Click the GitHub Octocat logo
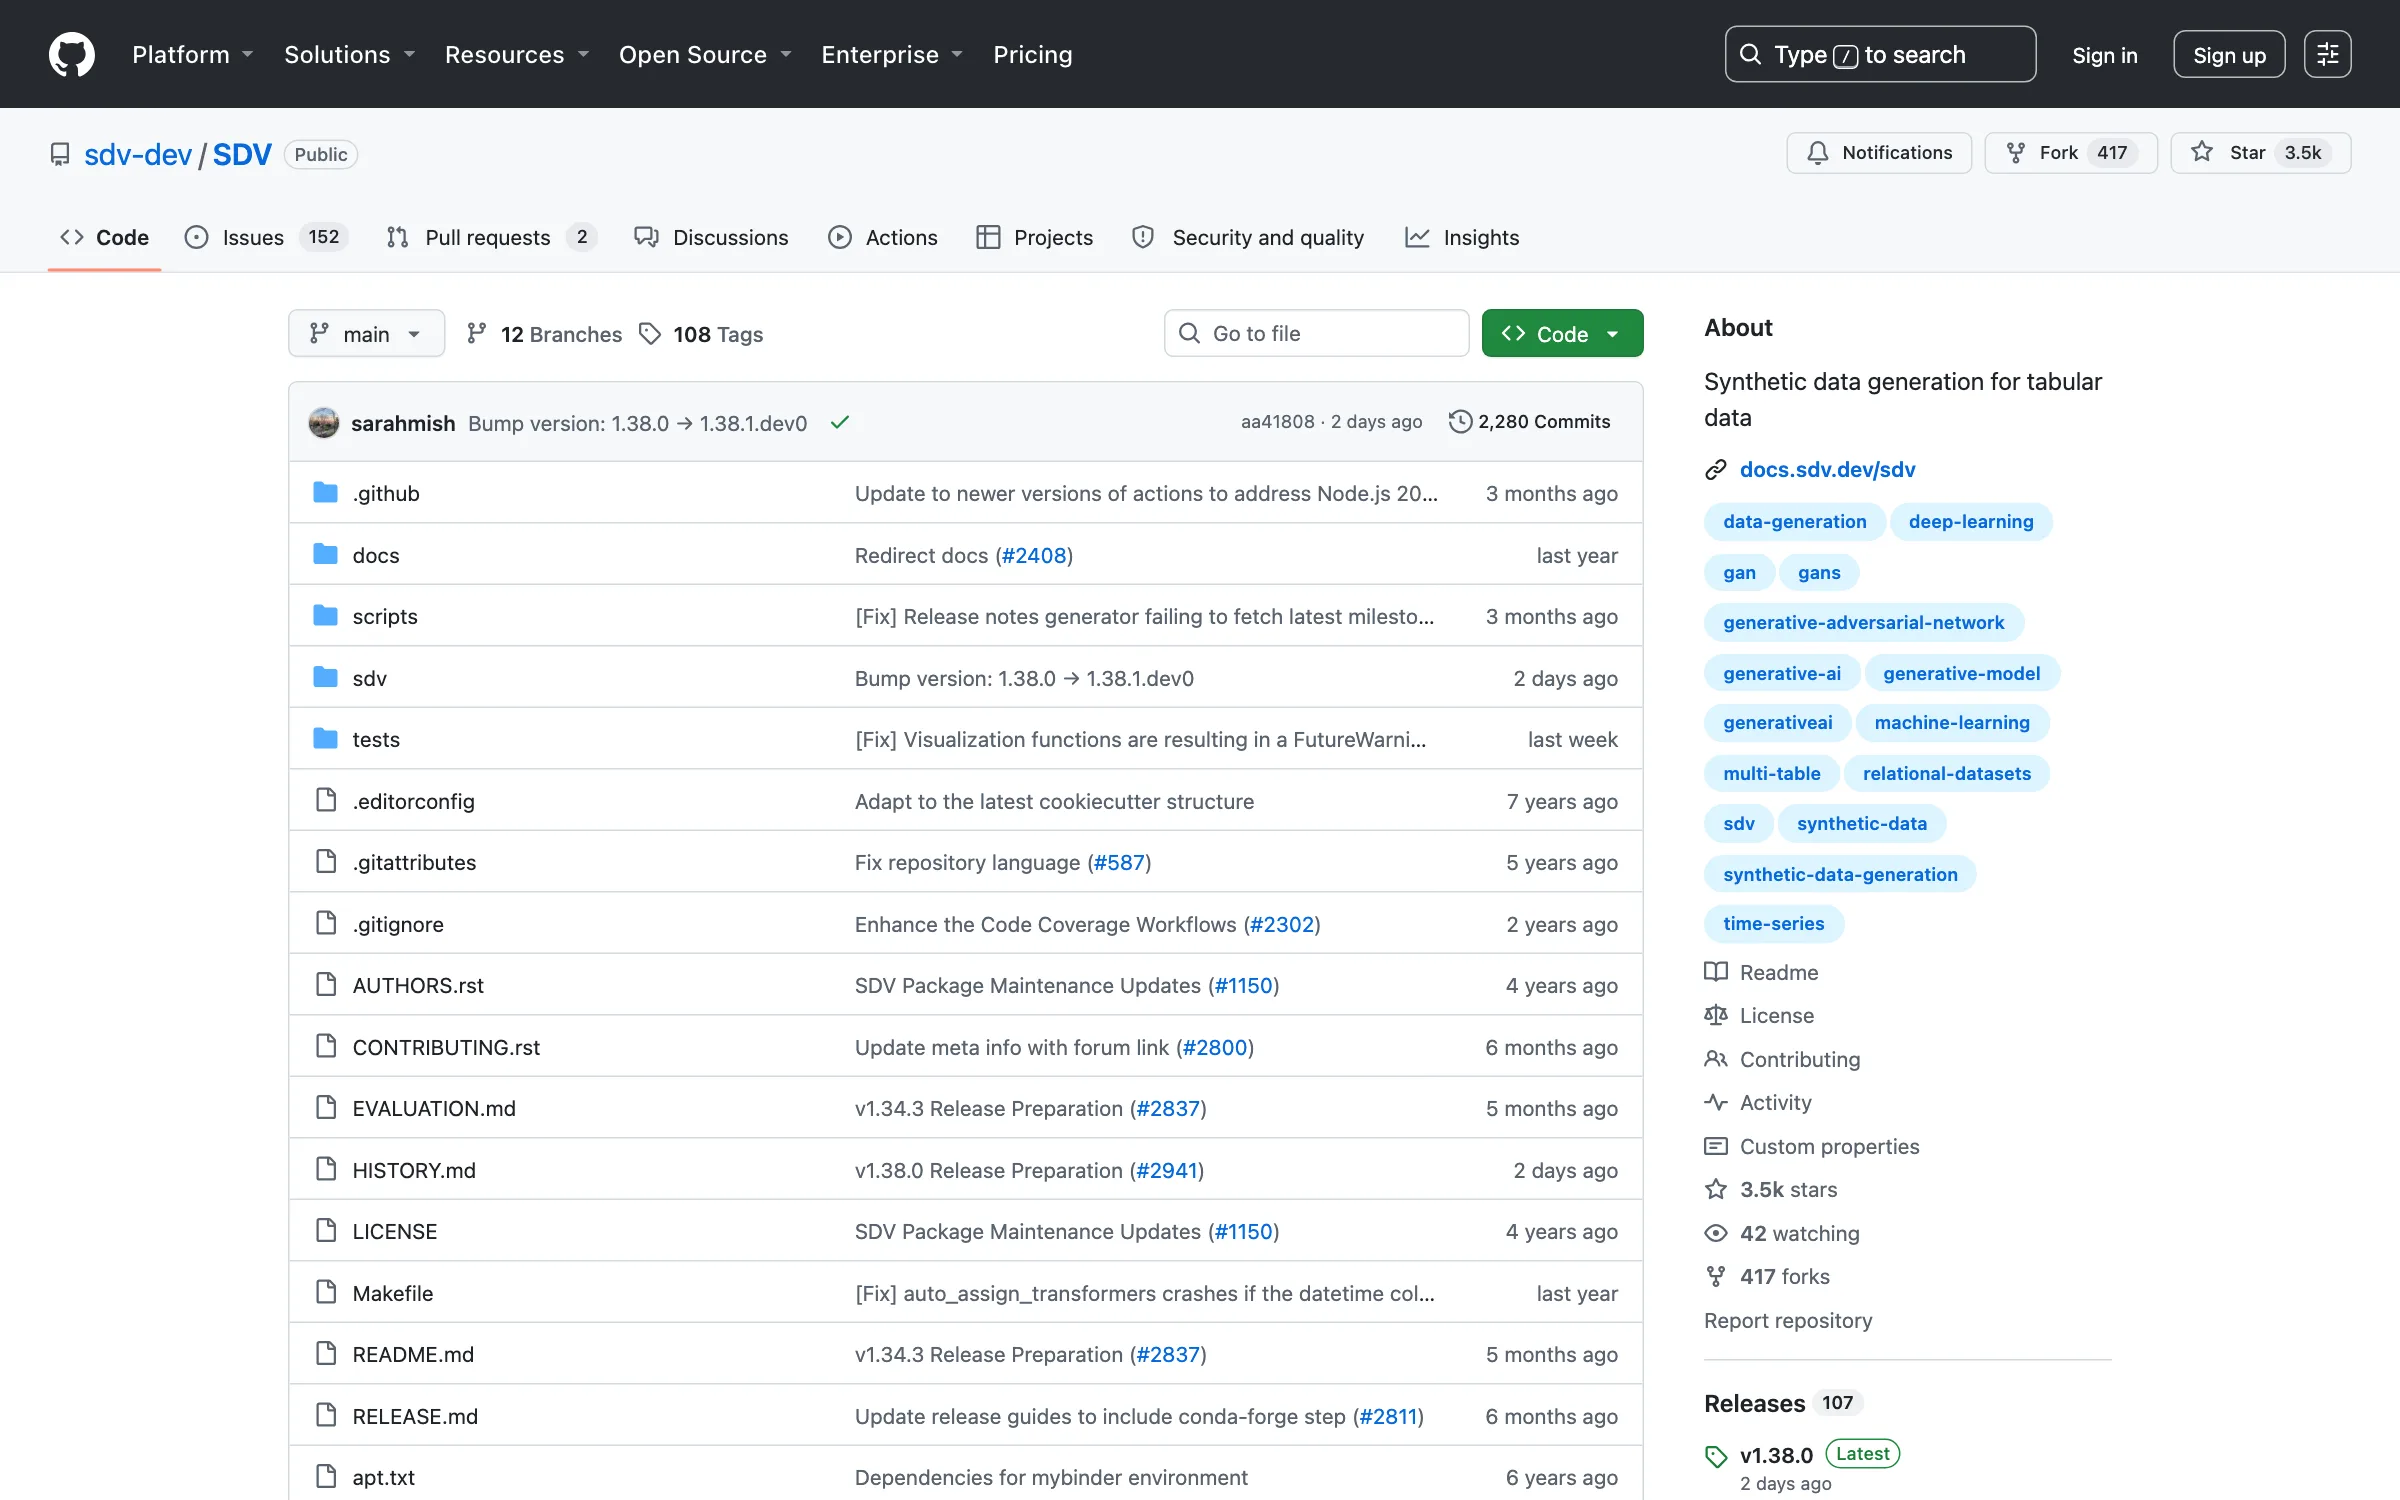This screenshot has width=2400, height=1500. pos(72,54)
